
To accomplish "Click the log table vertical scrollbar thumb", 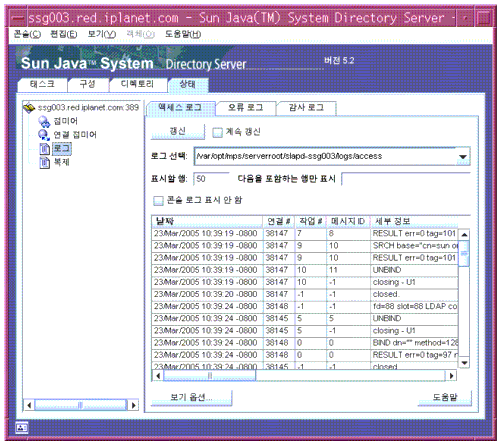I will pyautogui.click(x=464, y=253).
